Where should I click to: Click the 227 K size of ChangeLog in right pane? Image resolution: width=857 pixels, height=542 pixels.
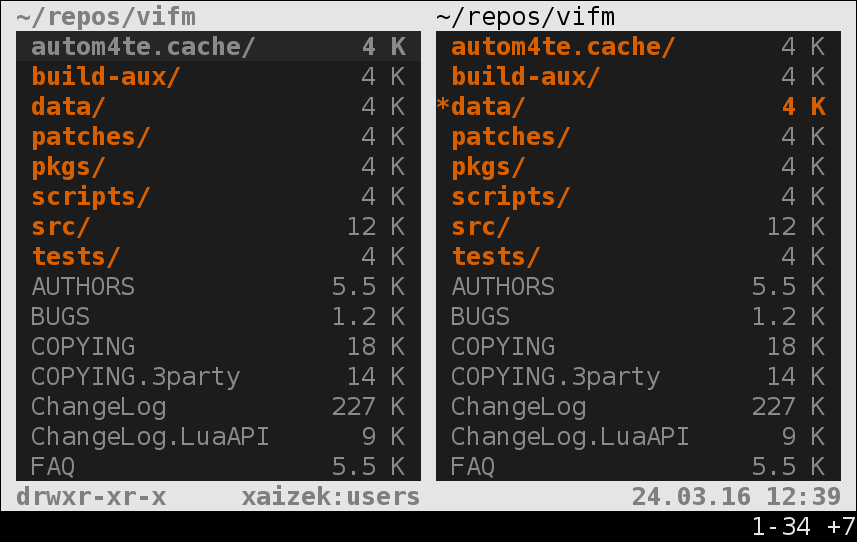[x=788, y=407]
